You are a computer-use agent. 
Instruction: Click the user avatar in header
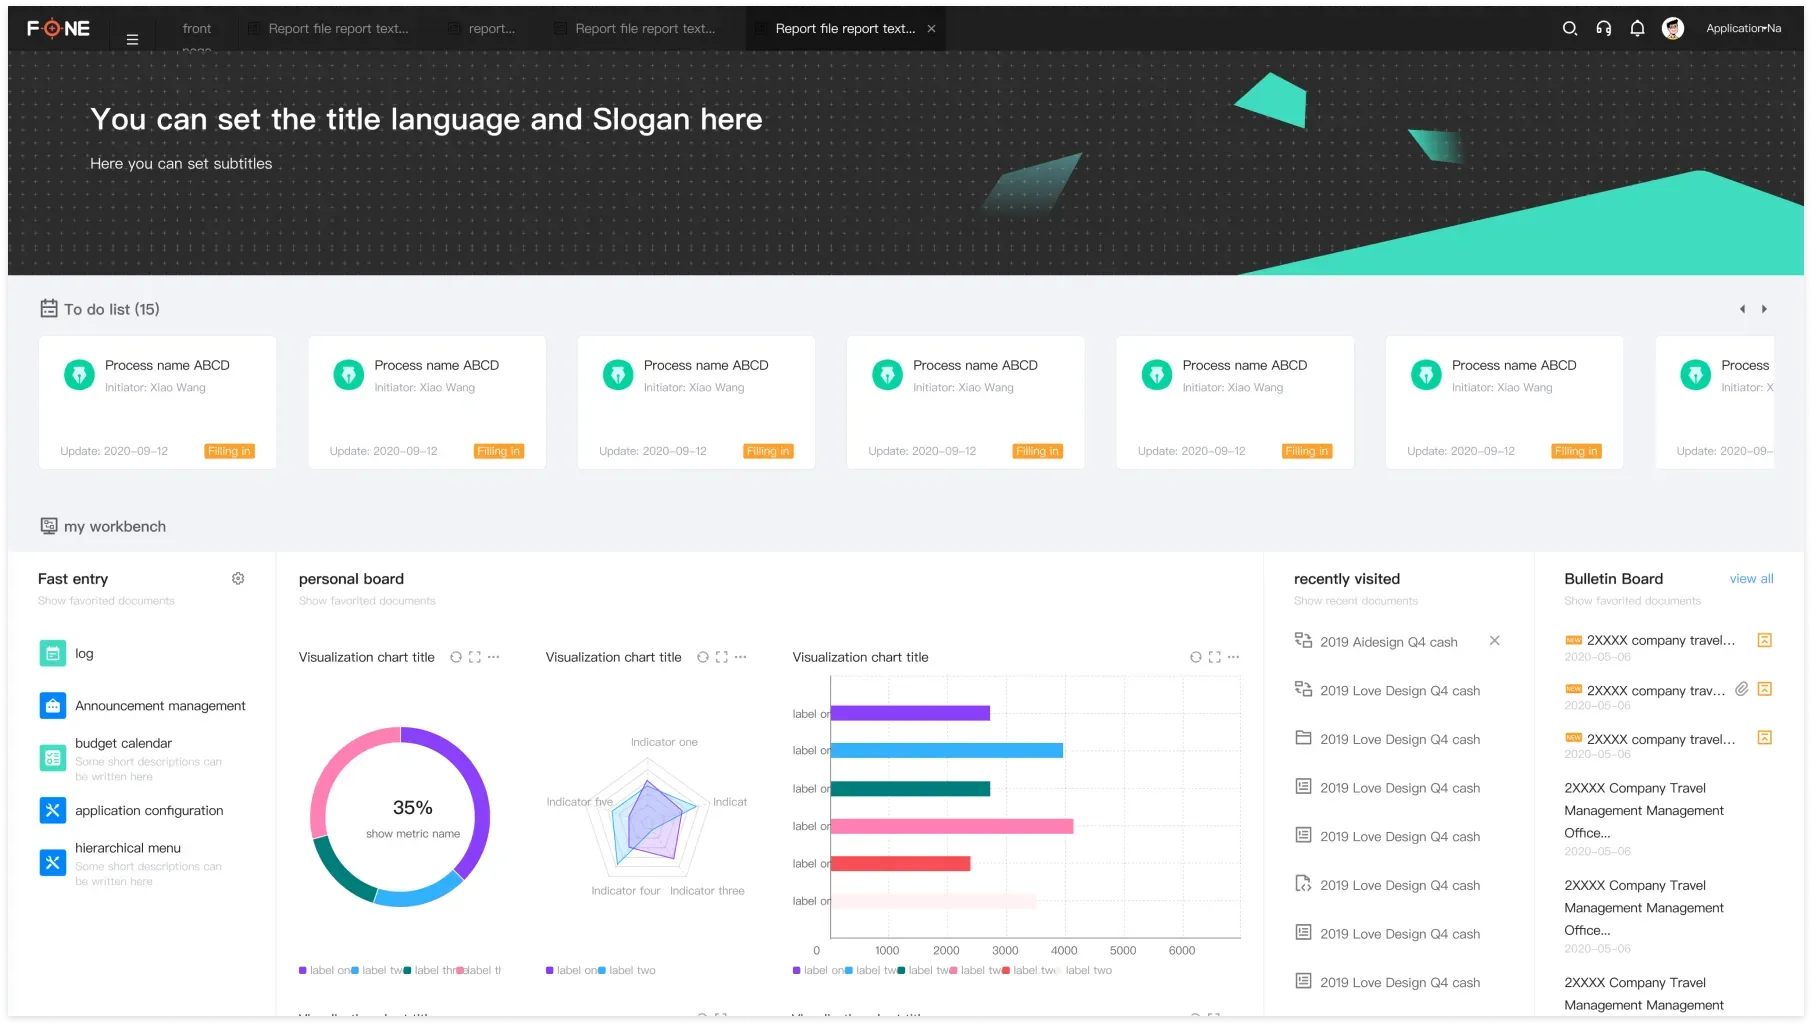tap(1672, 29)
